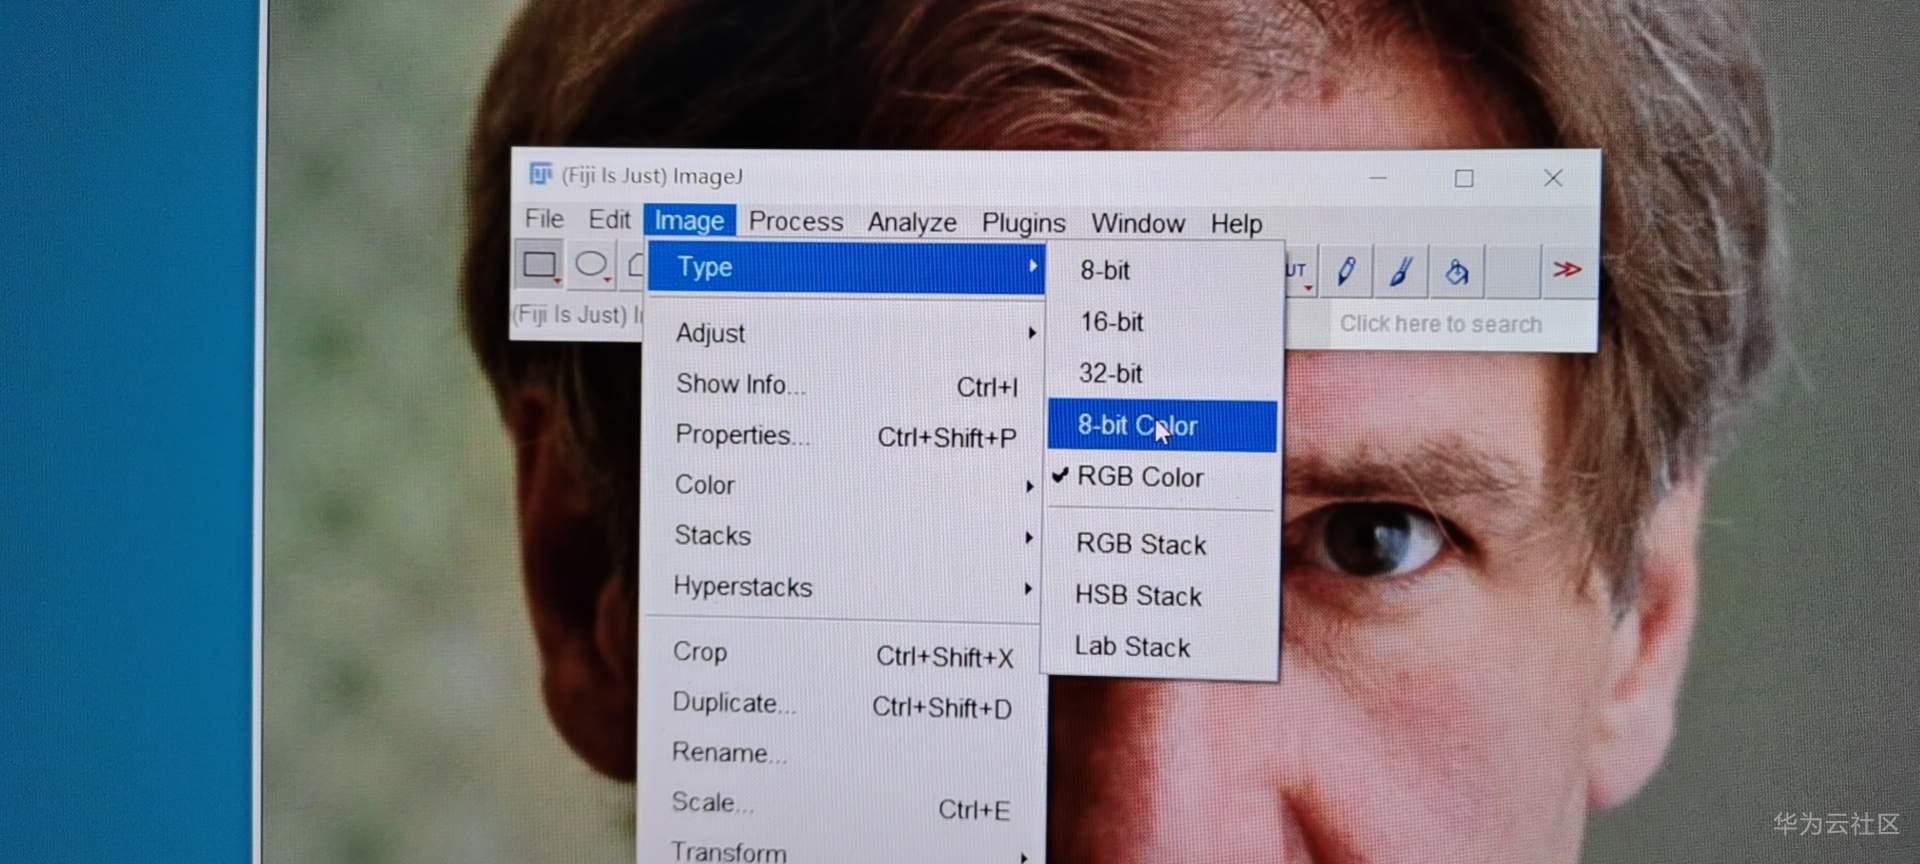Open the File menu

[545, 219]
